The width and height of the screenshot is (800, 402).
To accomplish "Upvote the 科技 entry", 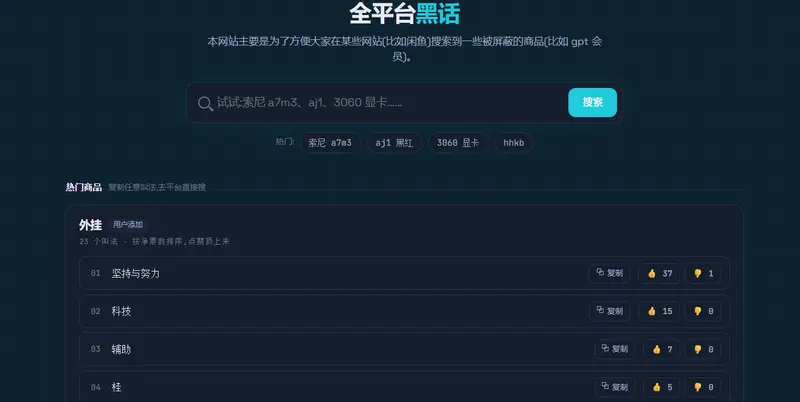I will (659, 311).
